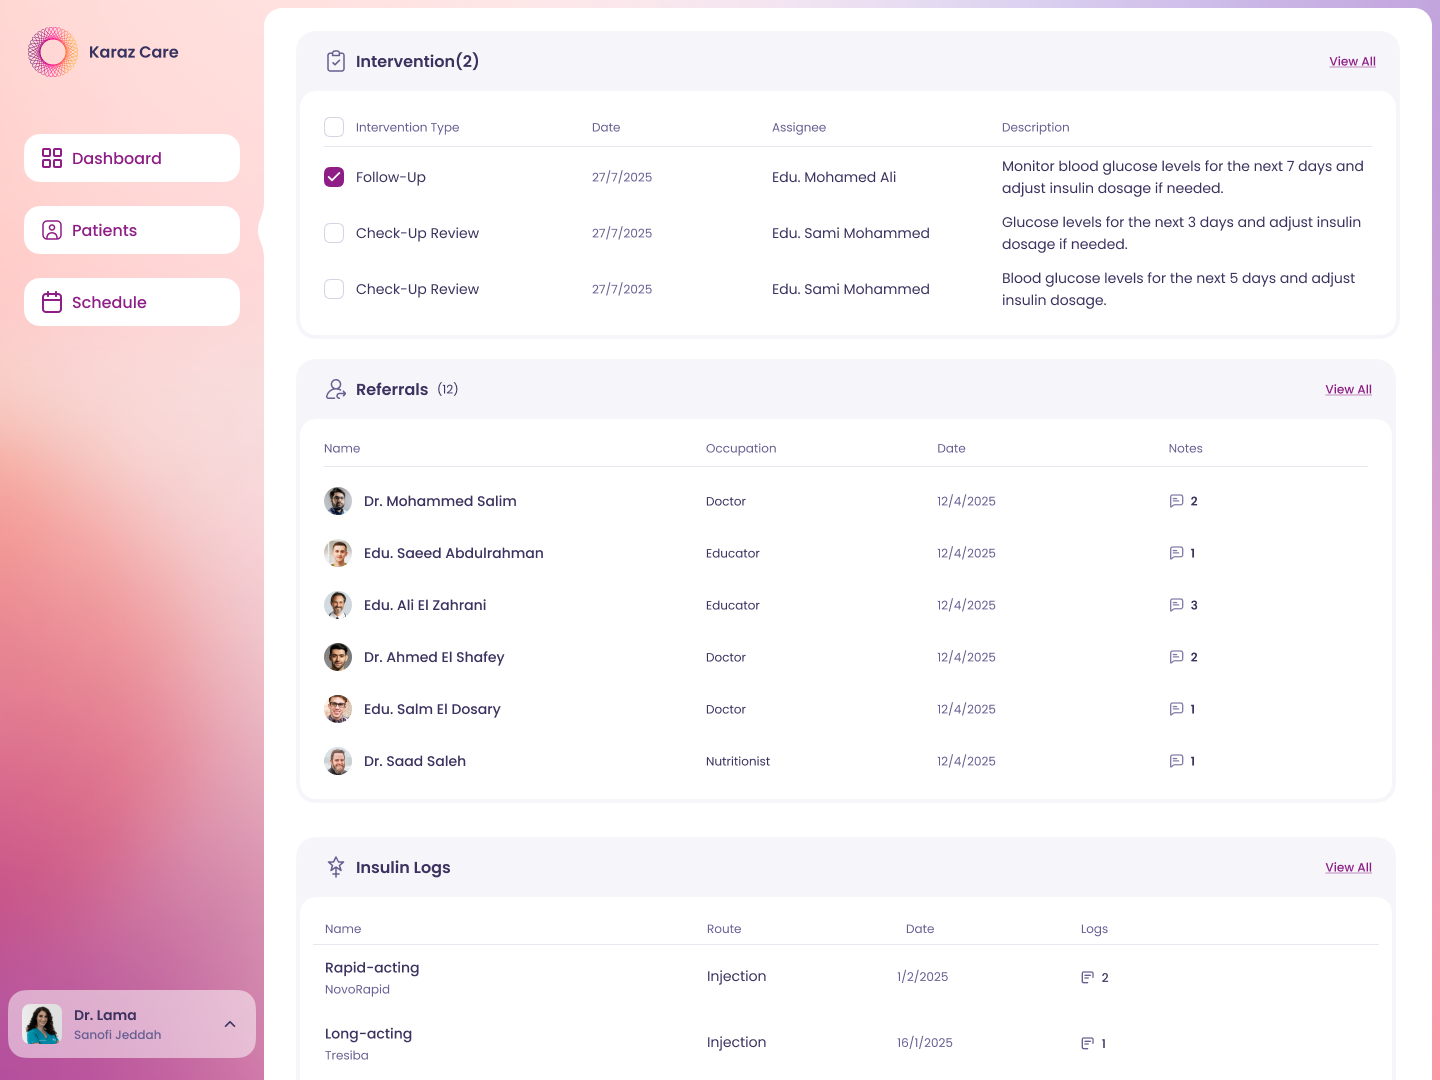Select the Edu. Salm El Dosary name
Image resolution: width=1440 pixels, height=1080 pixels.
click(x=432, y=709)
